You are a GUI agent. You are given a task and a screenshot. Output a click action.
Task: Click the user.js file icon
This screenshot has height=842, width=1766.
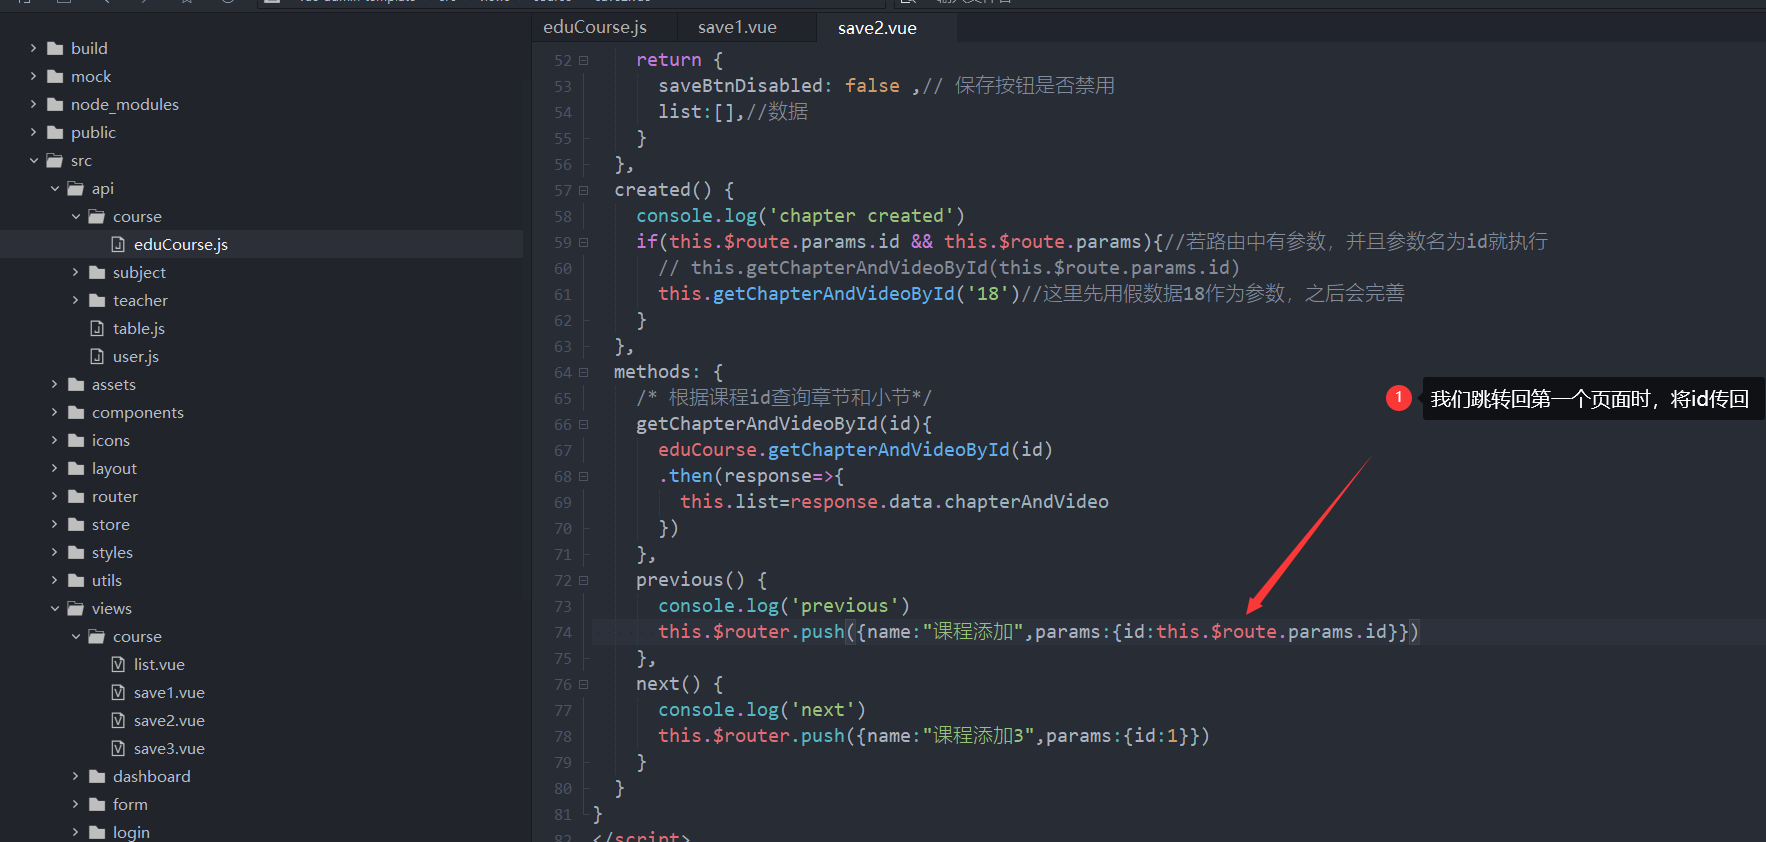coord(97,356)
